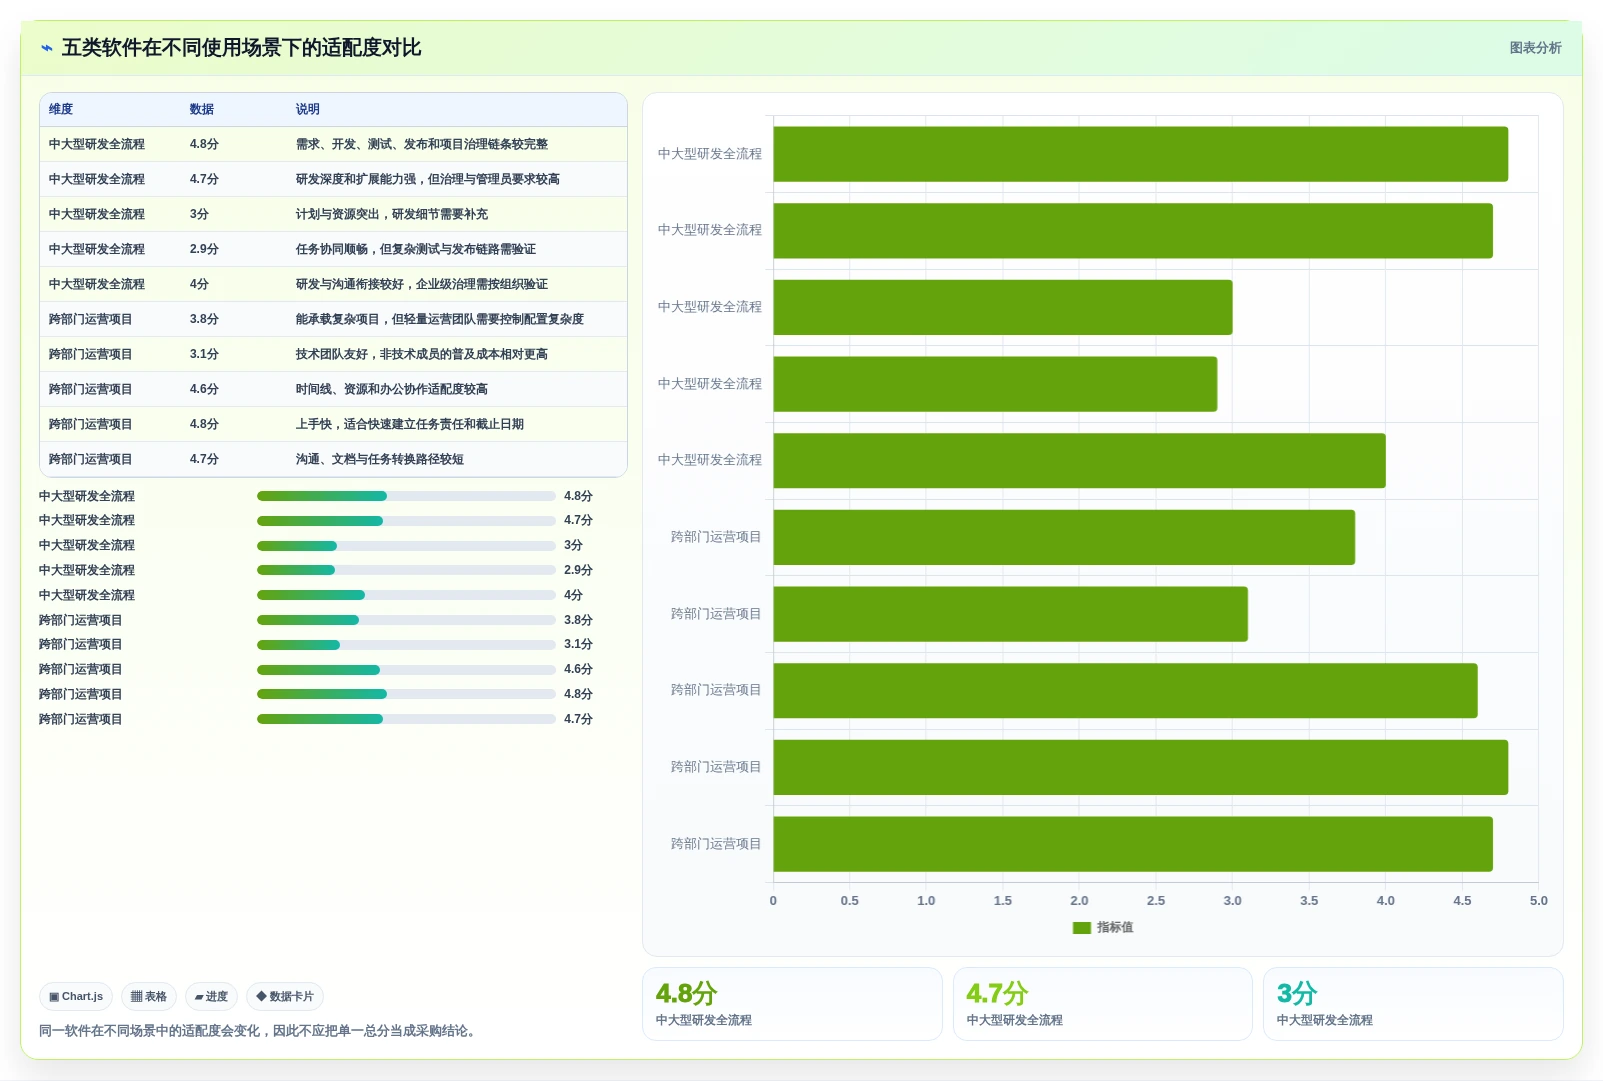
Task: Click the progress bar valued 4.6分
Action: (406, 670)
